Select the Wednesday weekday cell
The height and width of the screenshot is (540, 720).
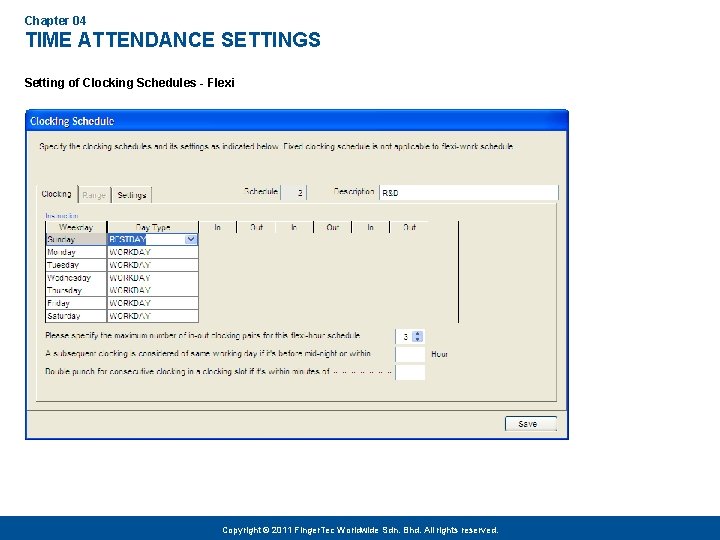pyautogui.click(x=76, y=278)
